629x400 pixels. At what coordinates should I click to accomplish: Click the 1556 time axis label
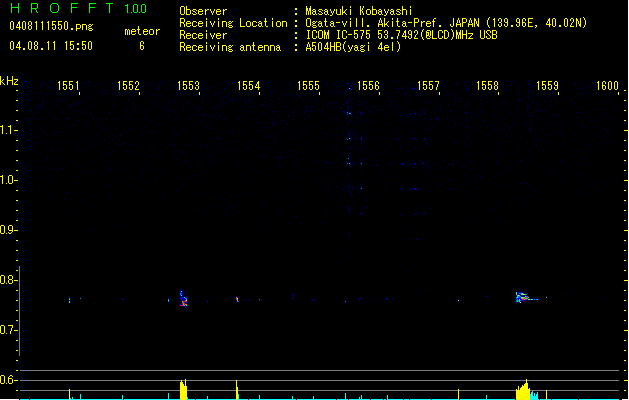pos(368,86)
